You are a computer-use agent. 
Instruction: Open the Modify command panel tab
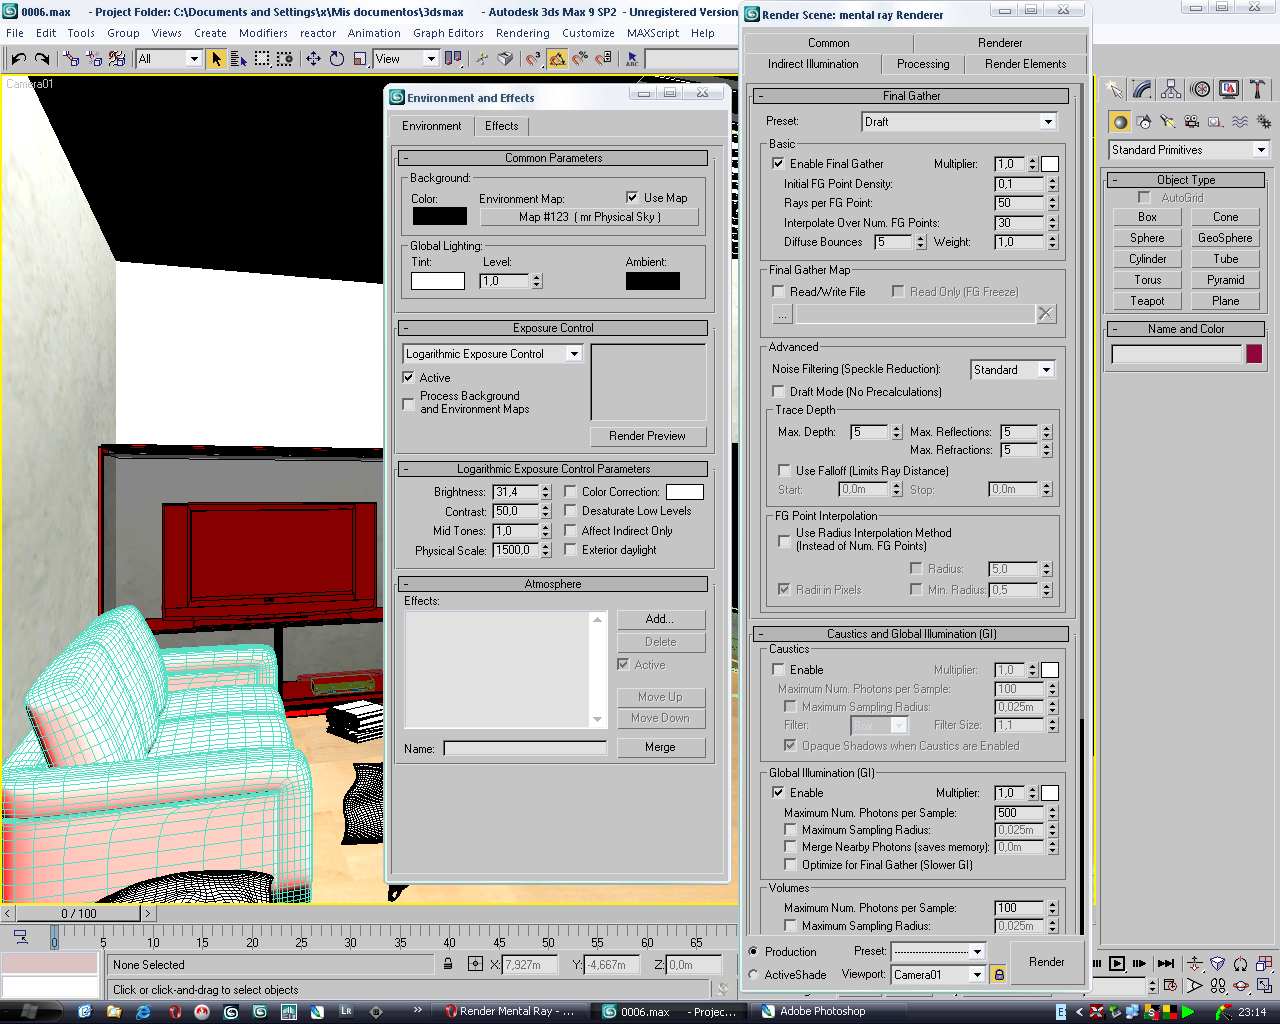click(1143, 90)
